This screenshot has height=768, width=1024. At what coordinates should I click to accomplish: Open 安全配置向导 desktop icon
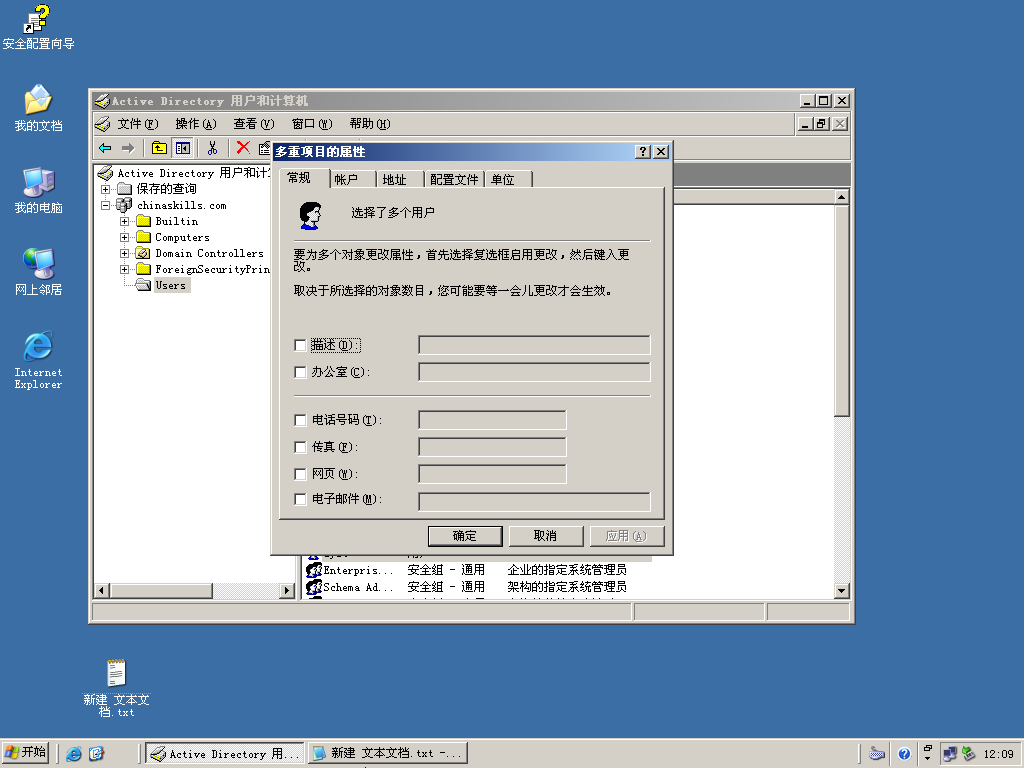38,27
